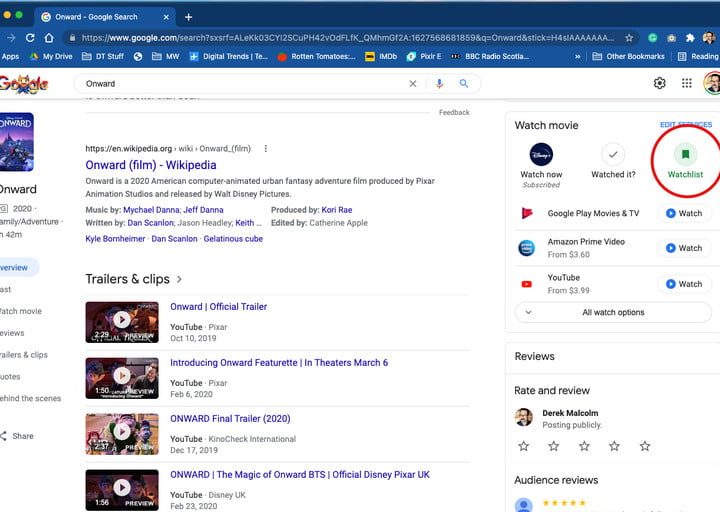Toggle the Watchlist bookmark button
Image resolution: width=720 pixels, height=512 pixels.
tap(685, 155)
